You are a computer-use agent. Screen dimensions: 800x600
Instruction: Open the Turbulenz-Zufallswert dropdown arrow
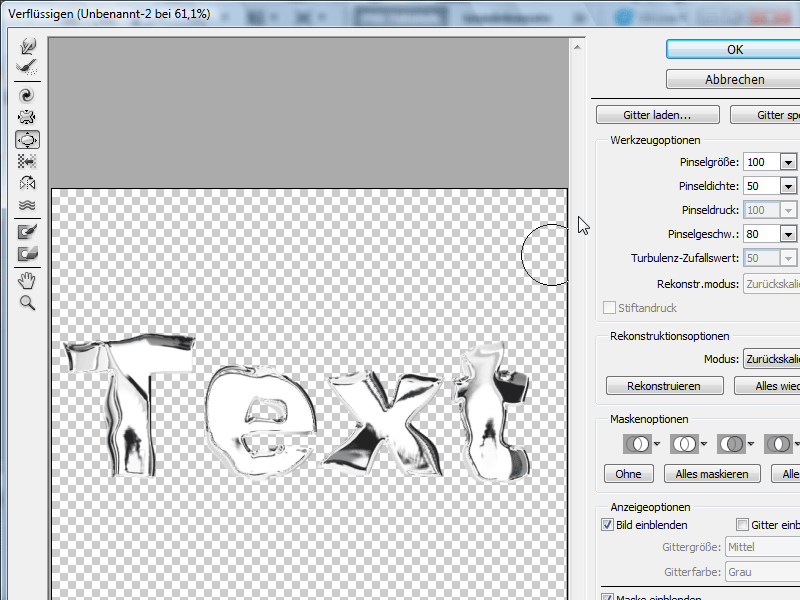[x=788, y=258]
